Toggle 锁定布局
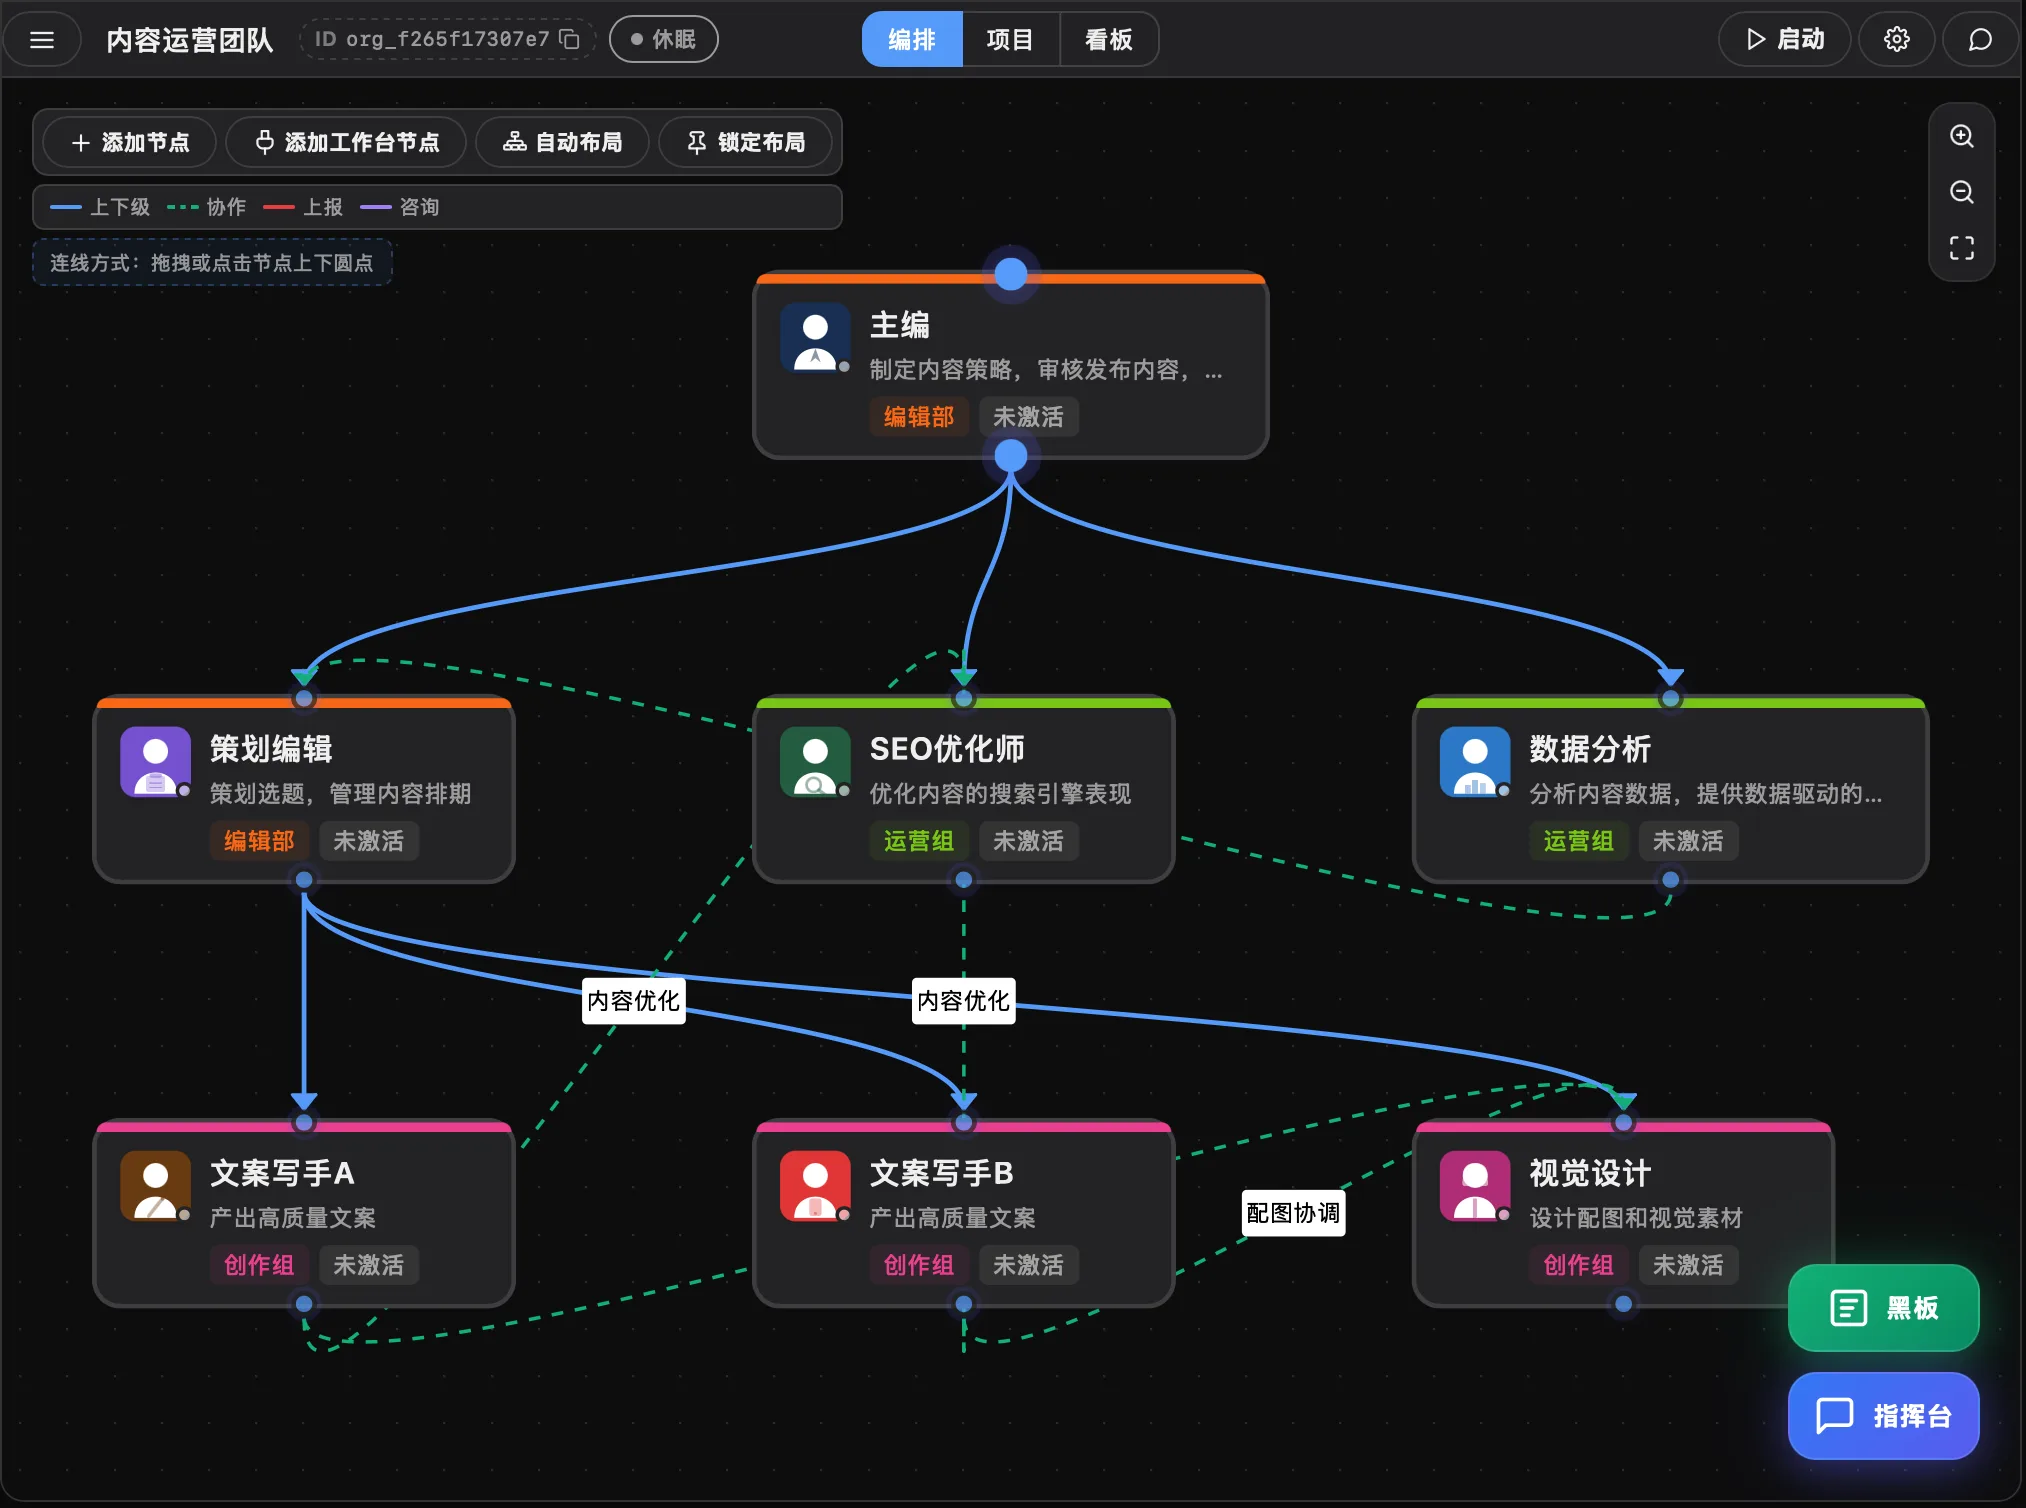This screenshot has height=1508, width=2026. click(x=746, y=142)
